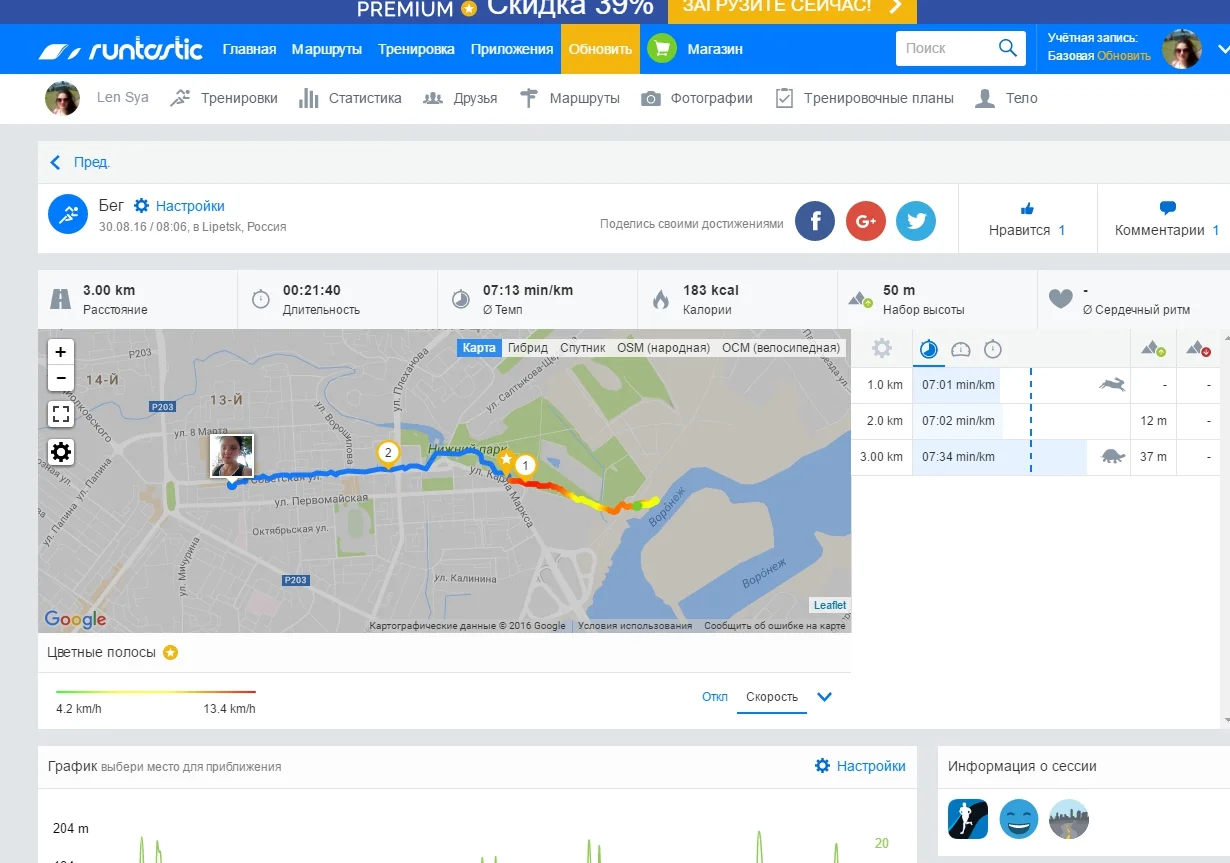
Task: Open account dropdown arrow near avatar
Action: coord(1221,49)
